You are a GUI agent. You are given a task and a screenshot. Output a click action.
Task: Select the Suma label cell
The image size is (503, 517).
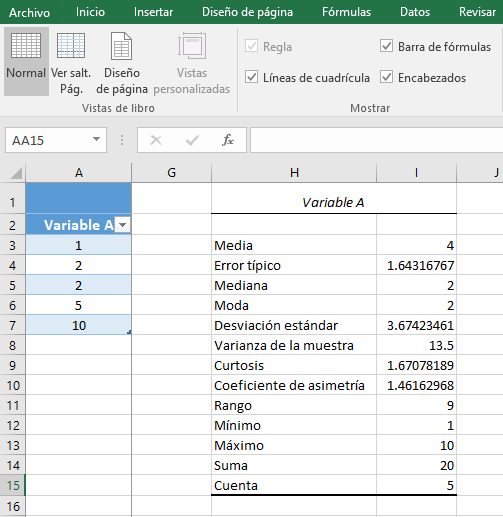(x=294, y=465)
